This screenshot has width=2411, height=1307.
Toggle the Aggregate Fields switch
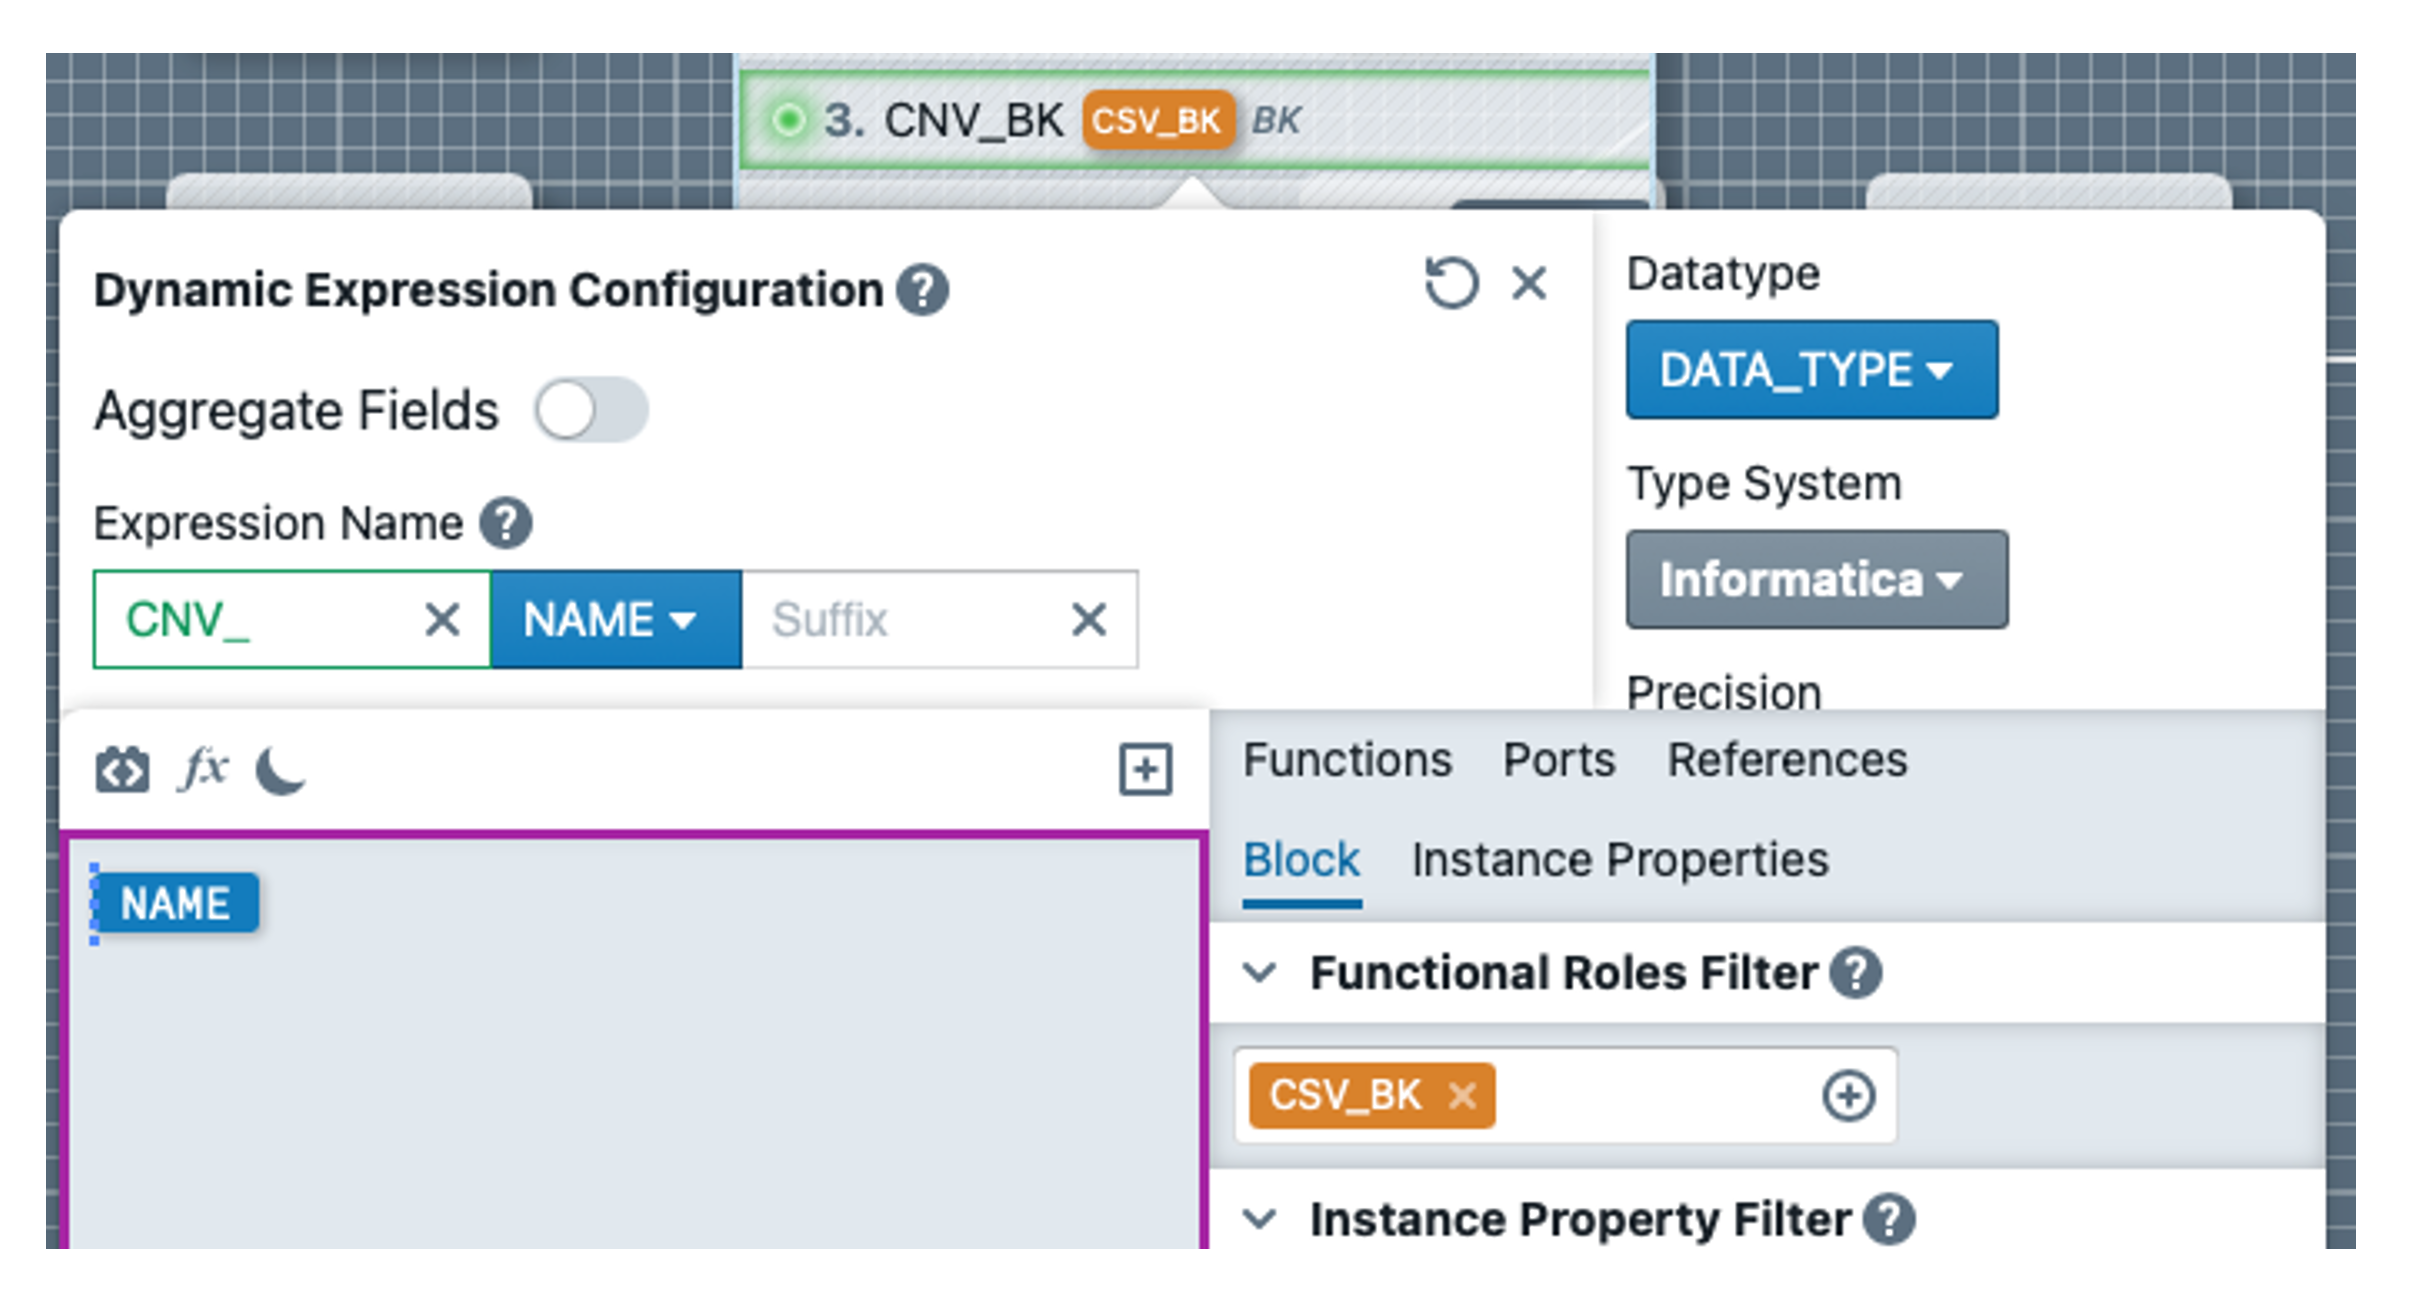[x=591, y=410]
